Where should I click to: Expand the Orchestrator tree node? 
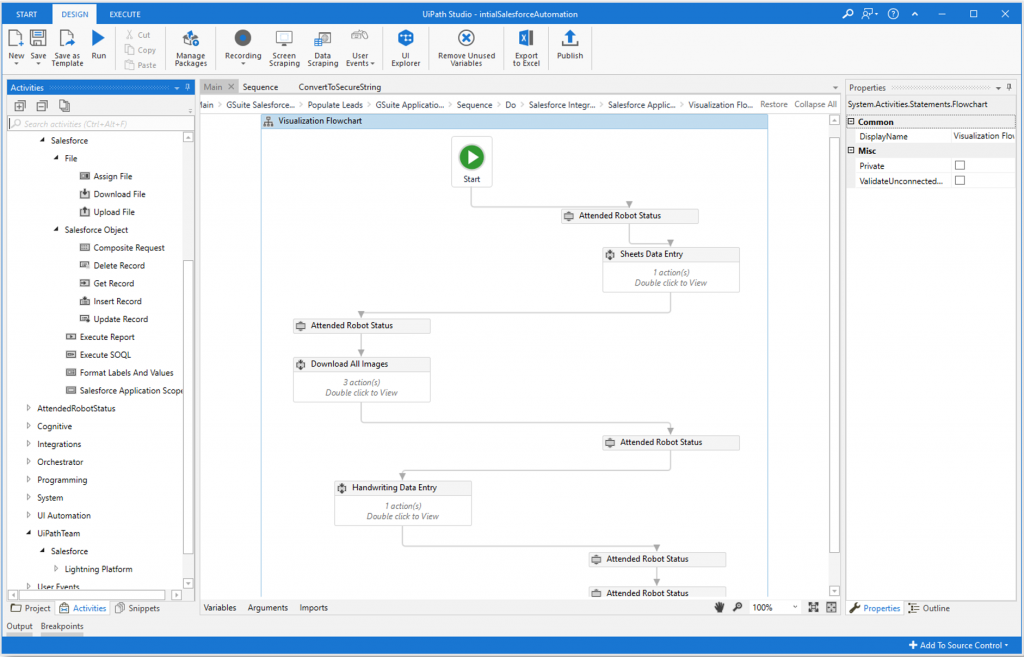pyautogui.click(x=28, y=462)
